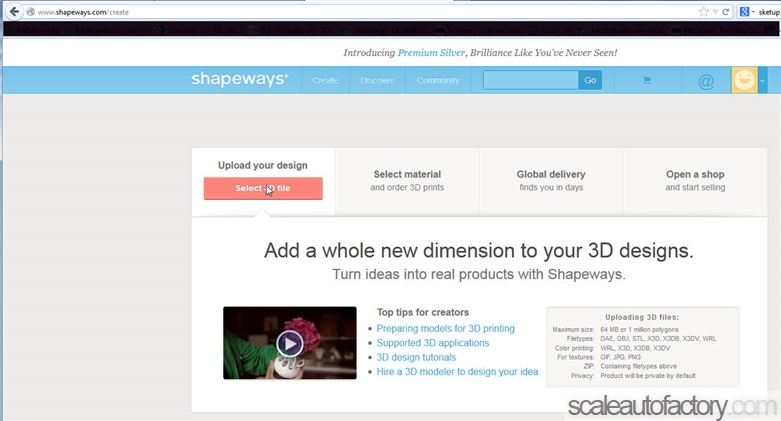
Task: Click the shapeways logo
Action: pyautogui.click(x=240, y=79)
